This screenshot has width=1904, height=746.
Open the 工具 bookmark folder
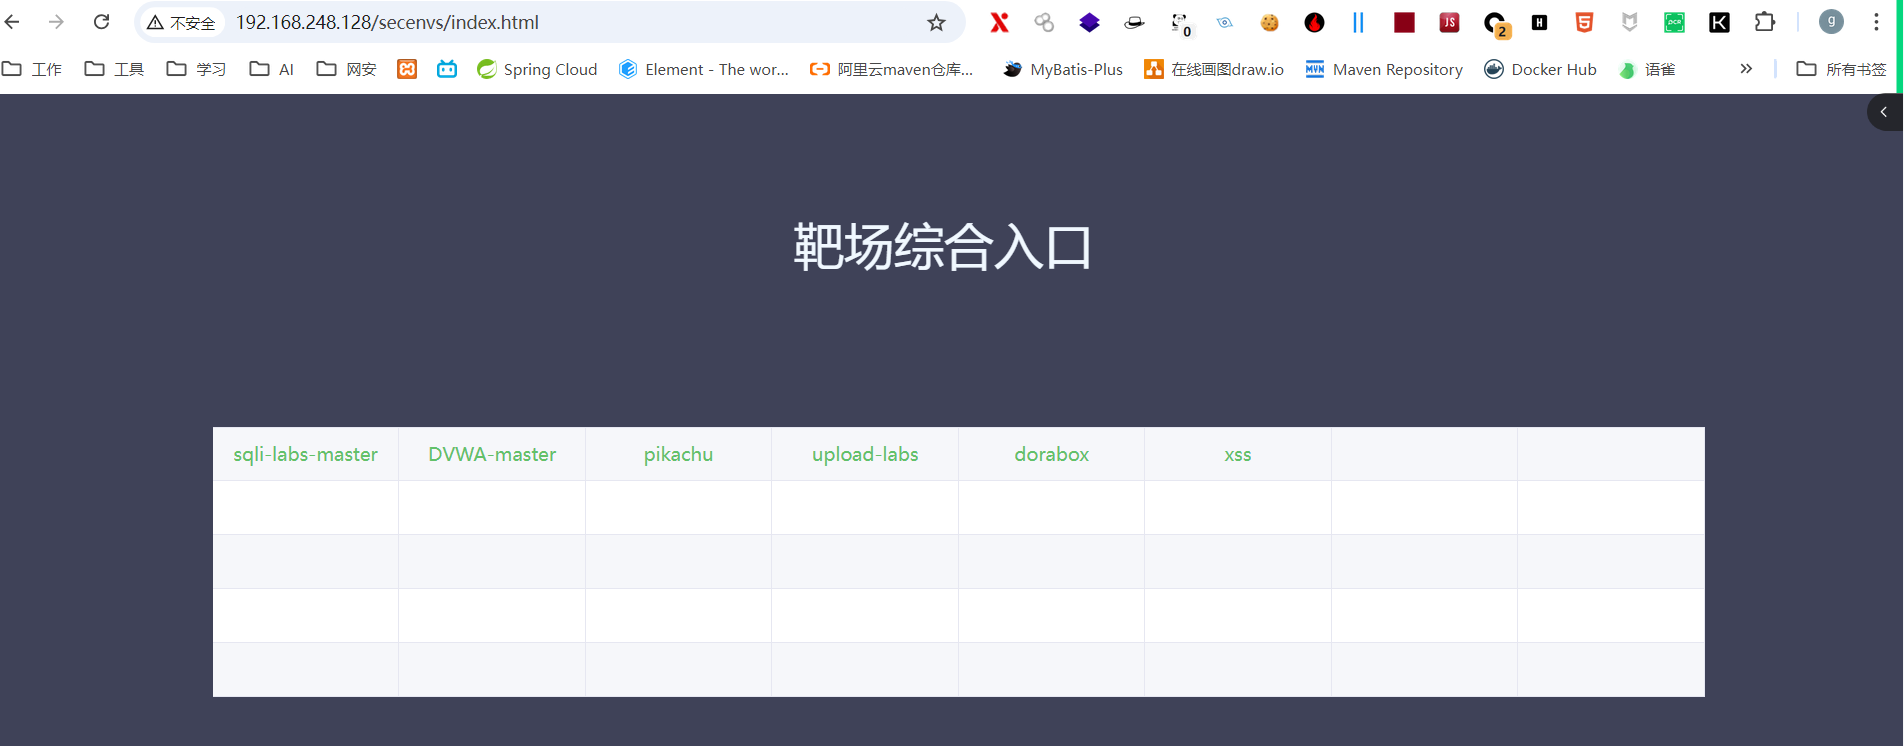(115, 69)
